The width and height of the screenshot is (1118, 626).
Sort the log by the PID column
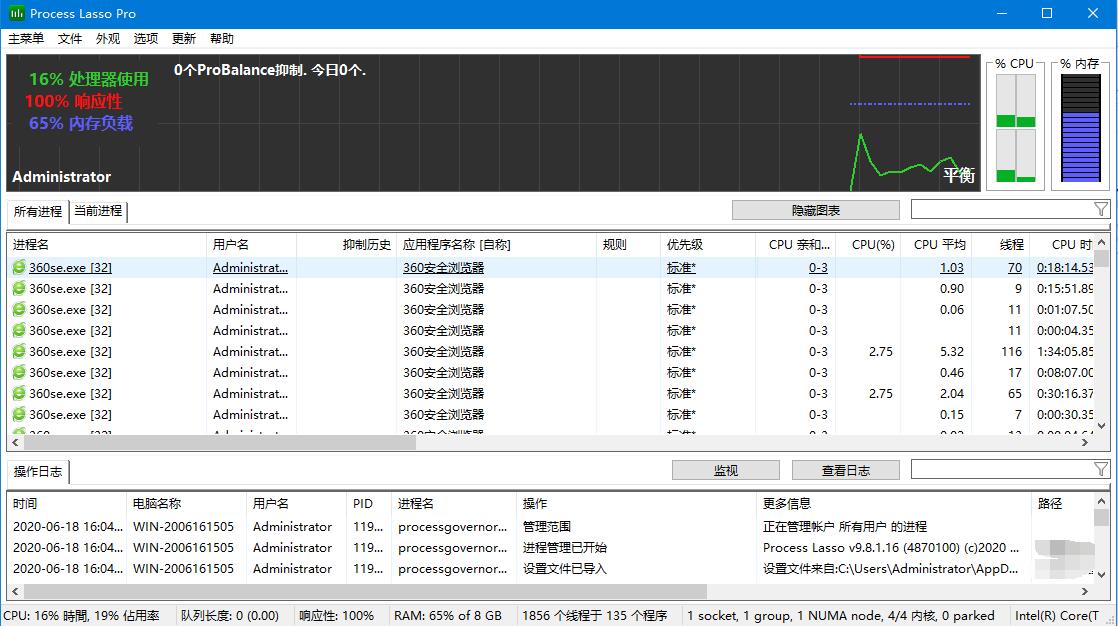(x=369, y=503)
